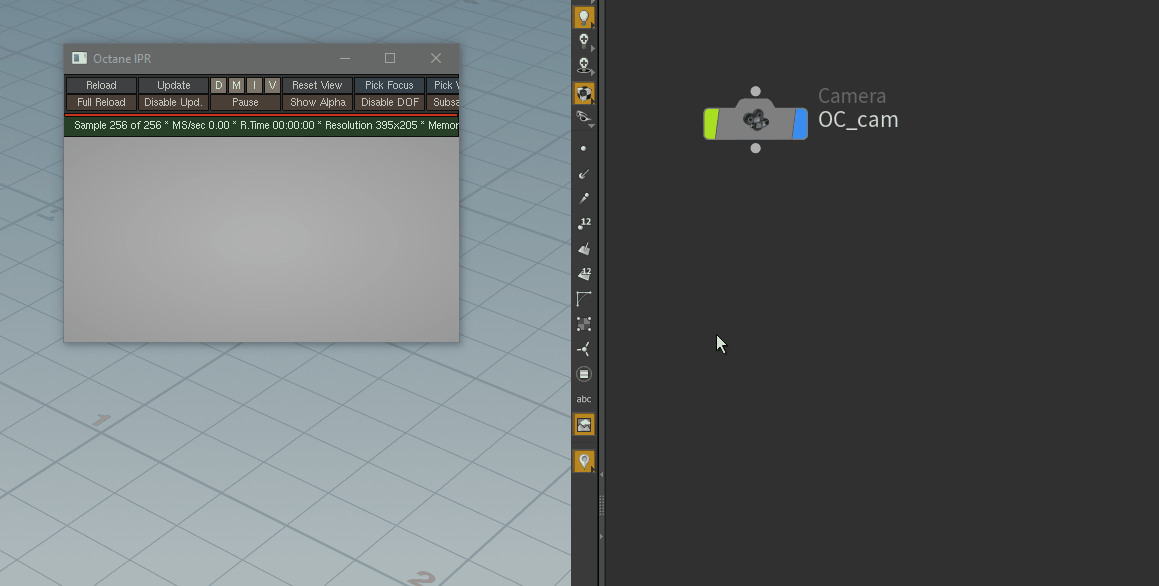Toggle the display point numbers icon

583,223
